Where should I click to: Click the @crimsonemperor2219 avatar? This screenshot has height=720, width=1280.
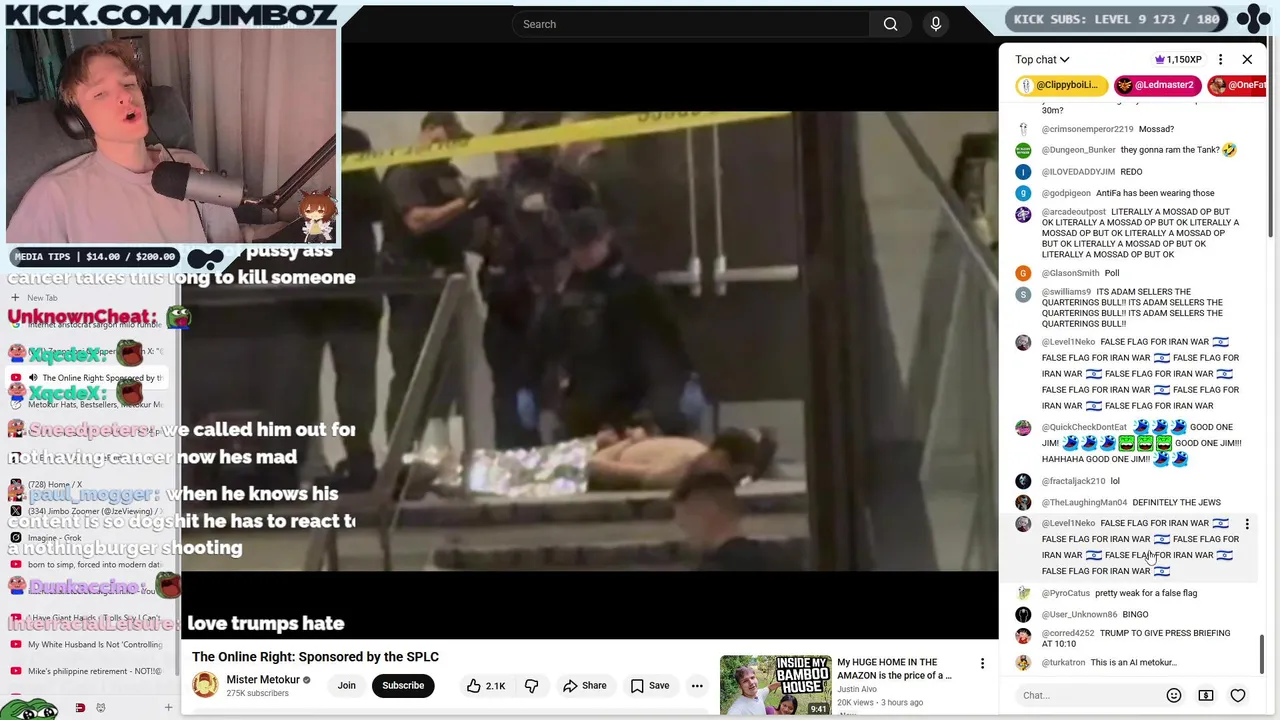(x=1023, y=129)
